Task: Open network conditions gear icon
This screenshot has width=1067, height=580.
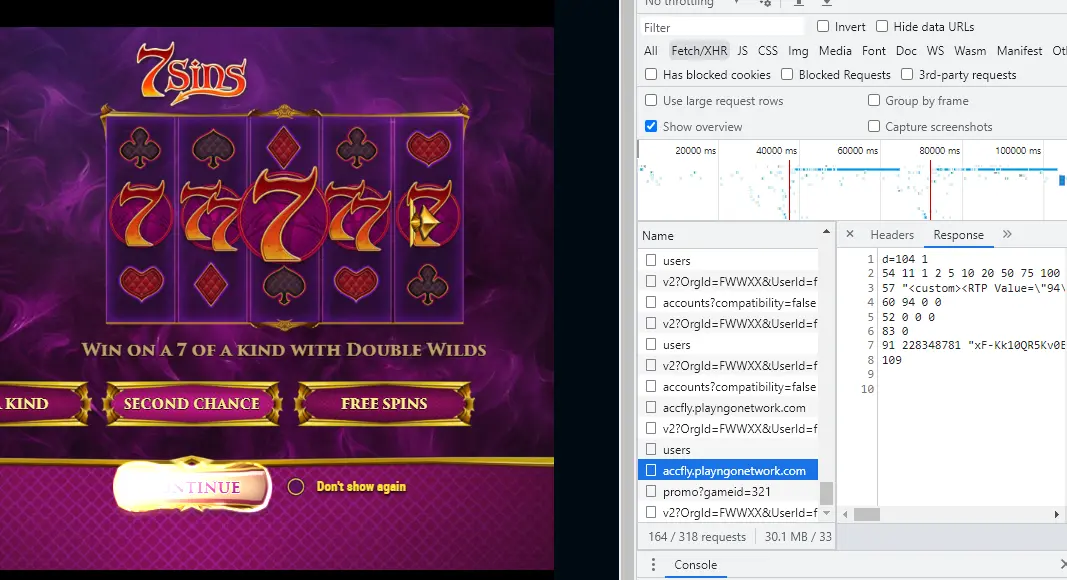Action: point(765,3)
